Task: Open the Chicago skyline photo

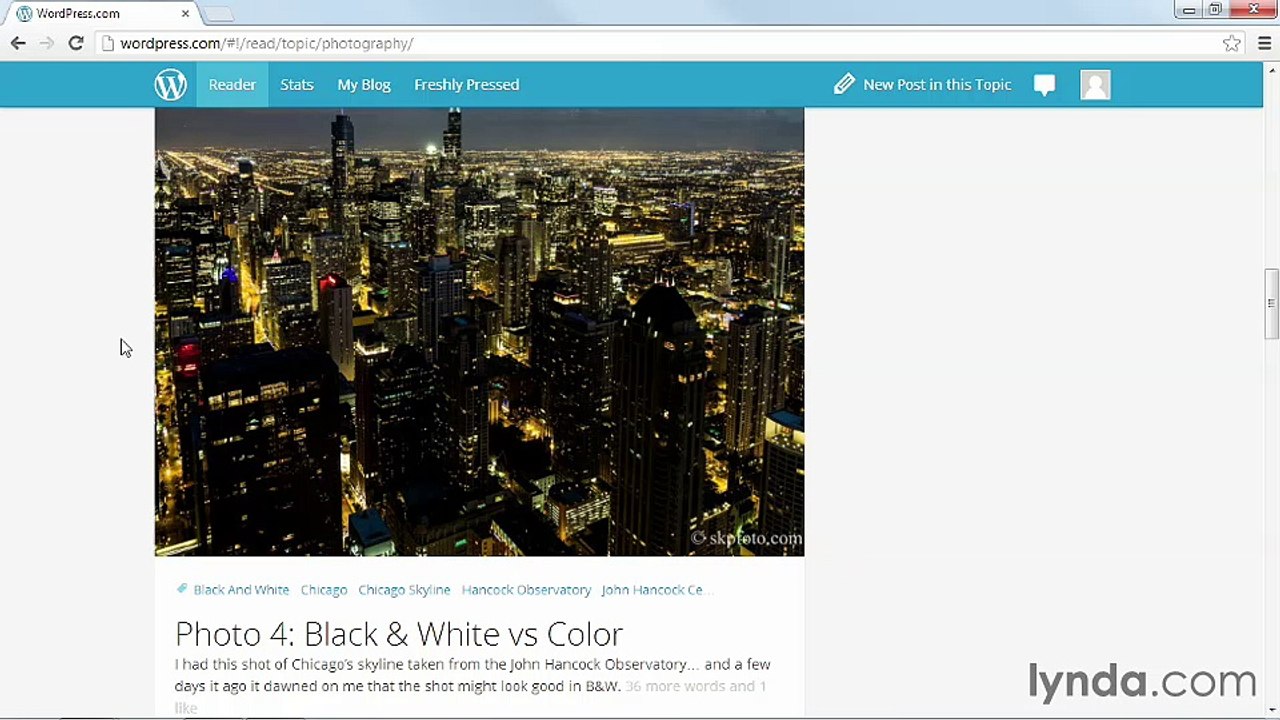Action: tap(479, 331)
